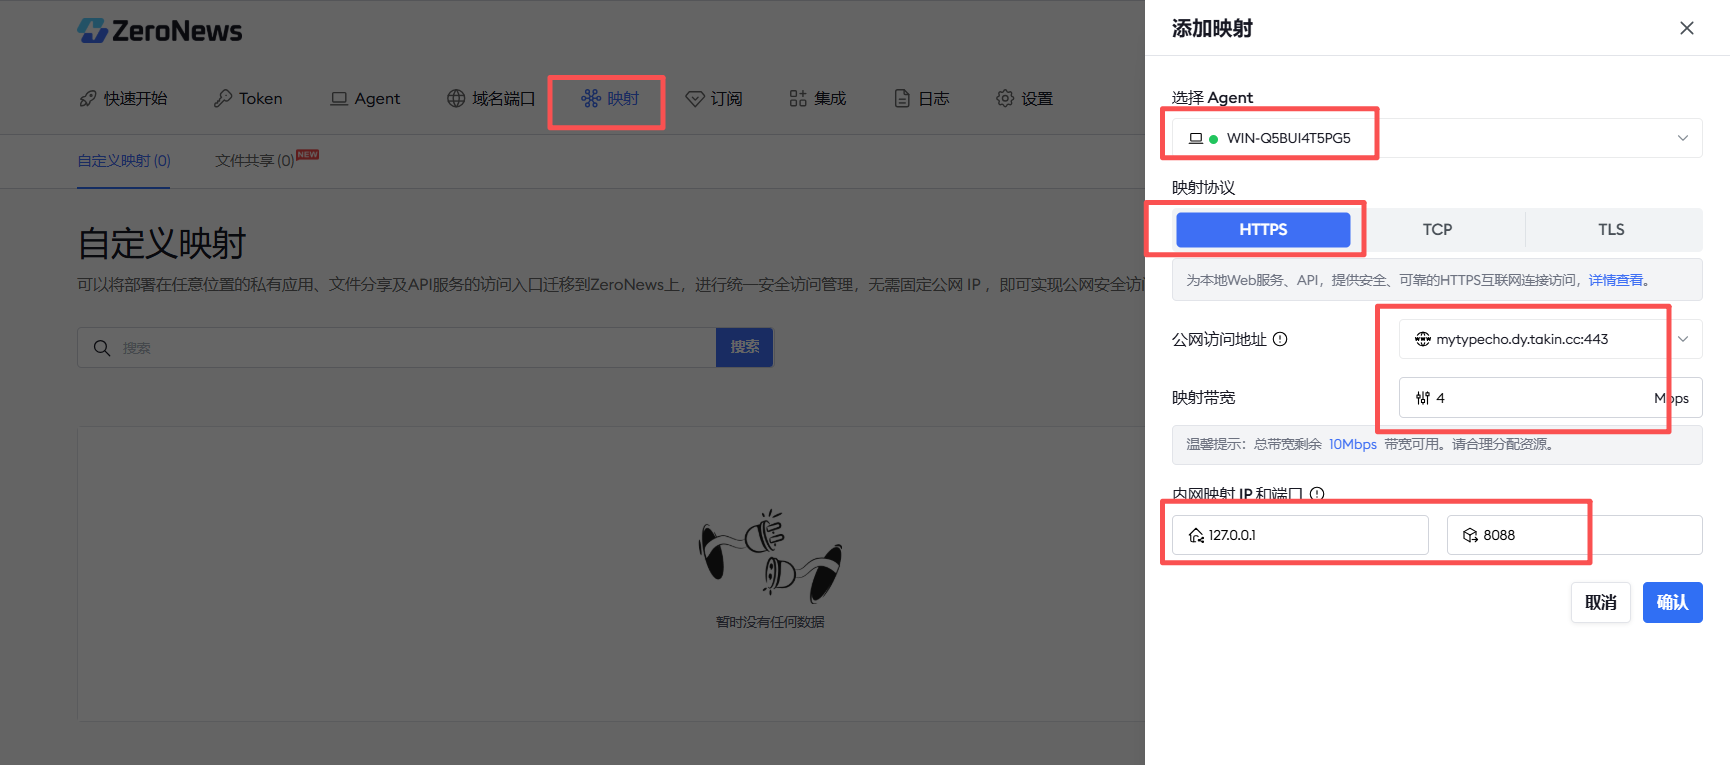Select HTTPS mapping protocol

1263,229
